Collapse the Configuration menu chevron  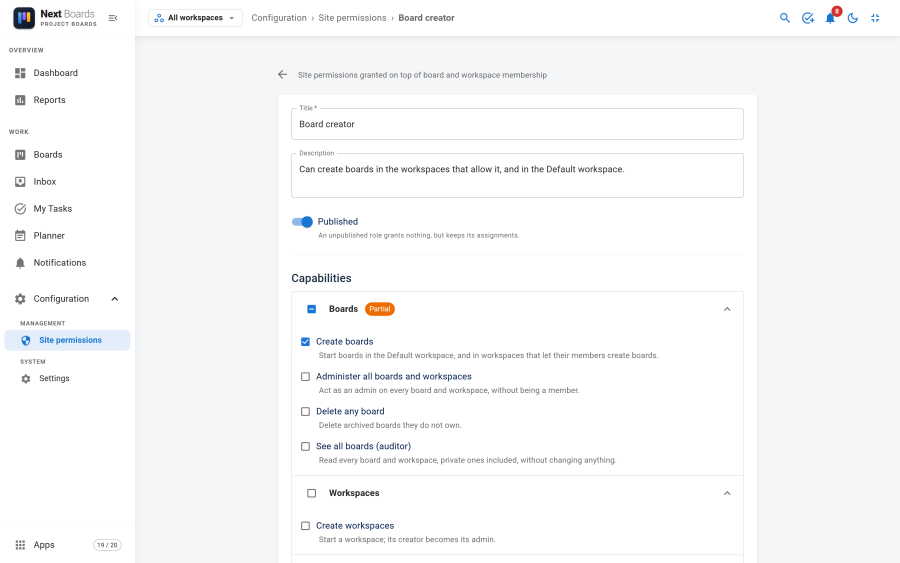click(115, 298)
